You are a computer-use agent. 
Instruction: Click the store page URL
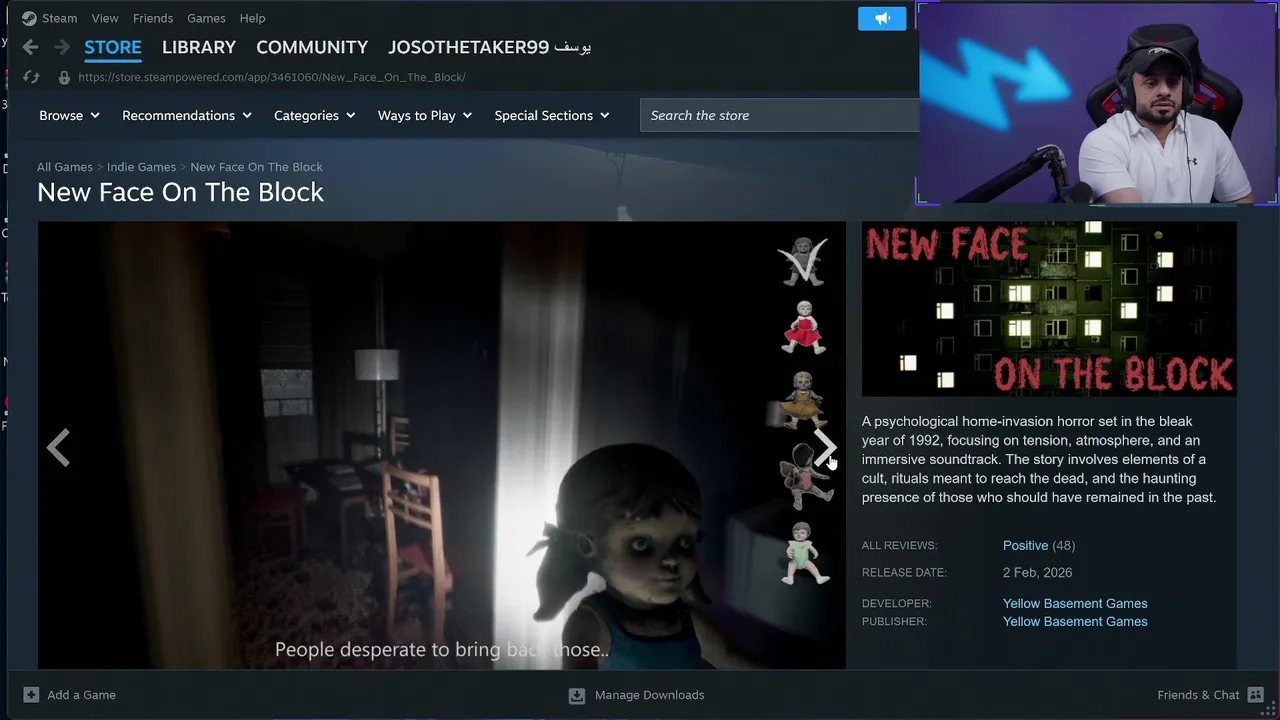[272, 77]
